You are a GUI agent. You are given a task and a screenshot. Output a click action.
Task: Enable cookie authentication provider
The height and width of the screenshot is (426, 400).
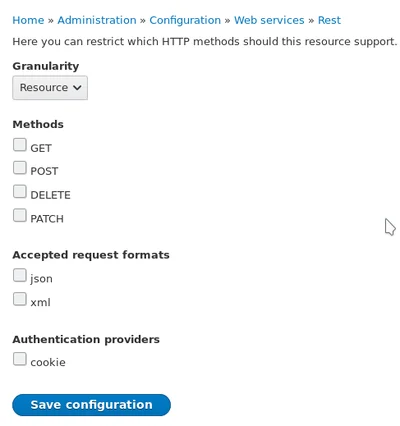click(x=20, y=359)
